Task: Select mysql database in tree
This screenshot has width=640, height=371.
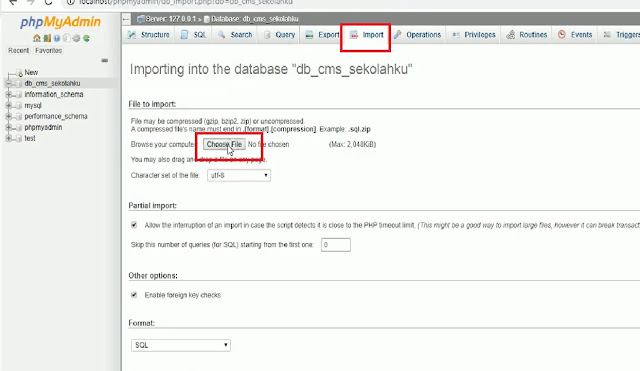Action: click(x=33, y=105)
